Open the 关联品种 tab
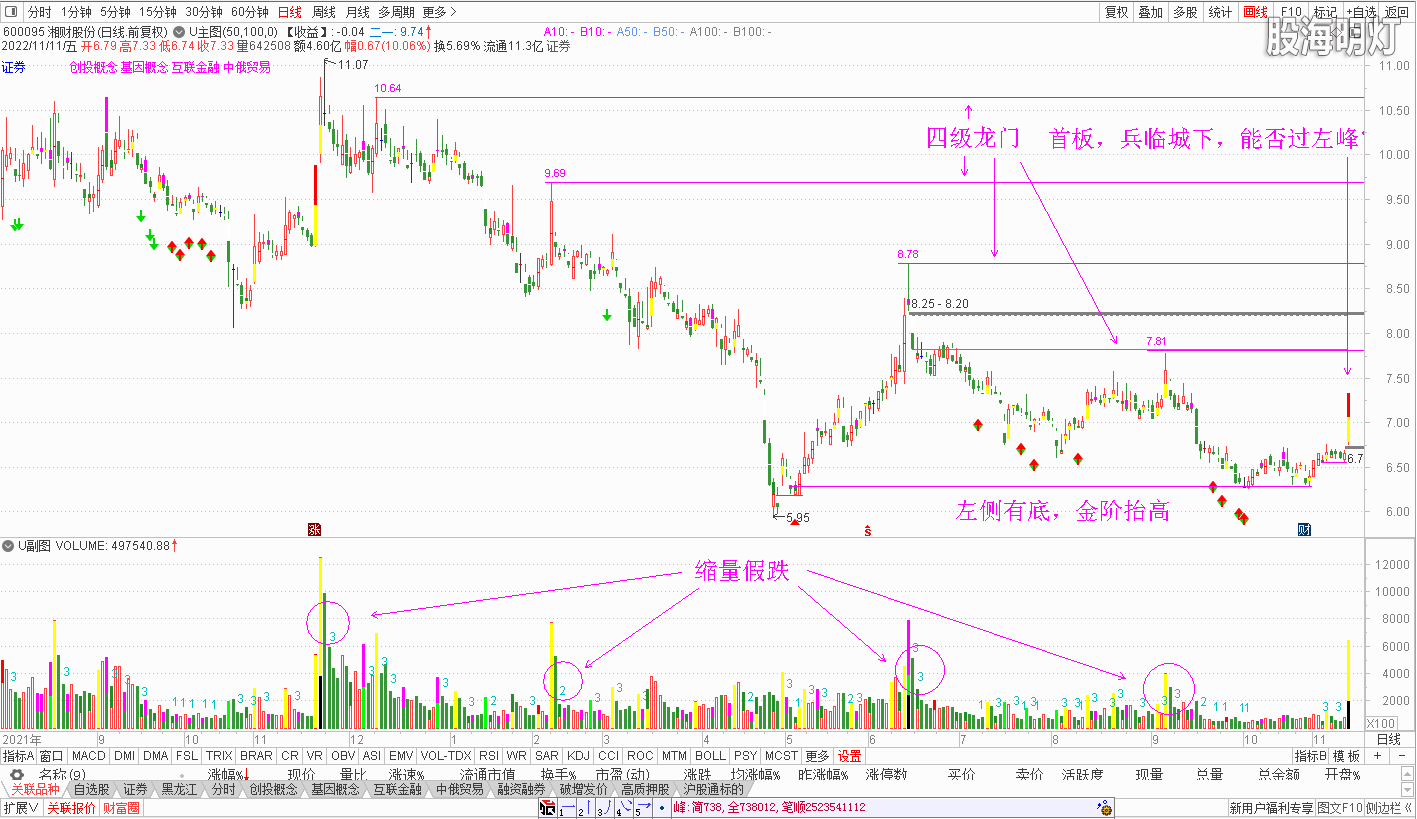Screen dimensions: 1417x819 34,789
